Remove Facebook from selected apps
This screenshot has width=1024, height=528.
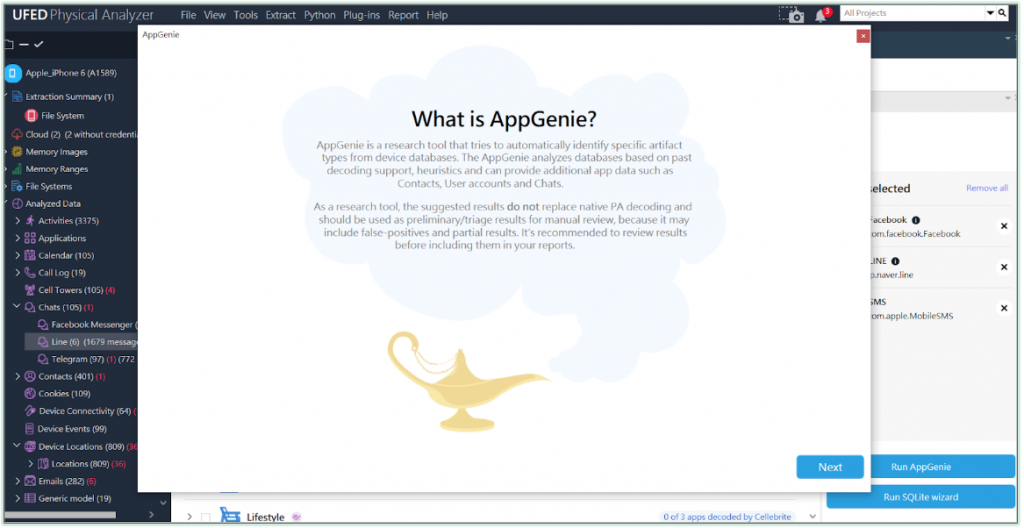click(x=1004, y=226)
